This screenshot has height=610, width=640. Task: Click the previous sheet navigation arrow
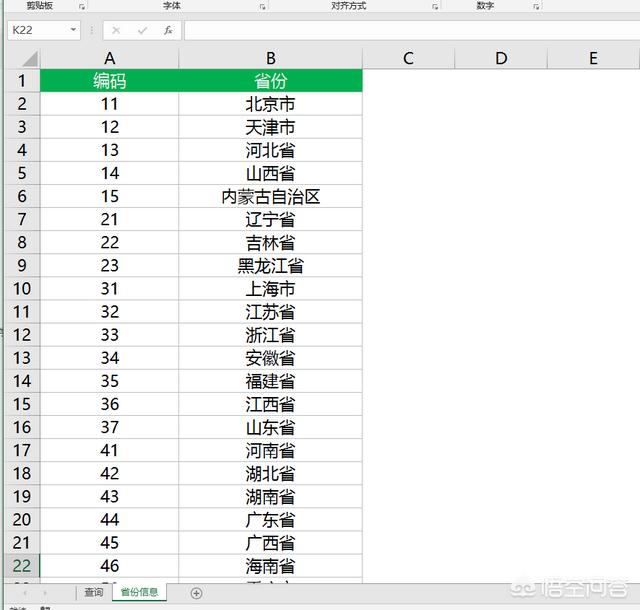(x=25, y=592)
